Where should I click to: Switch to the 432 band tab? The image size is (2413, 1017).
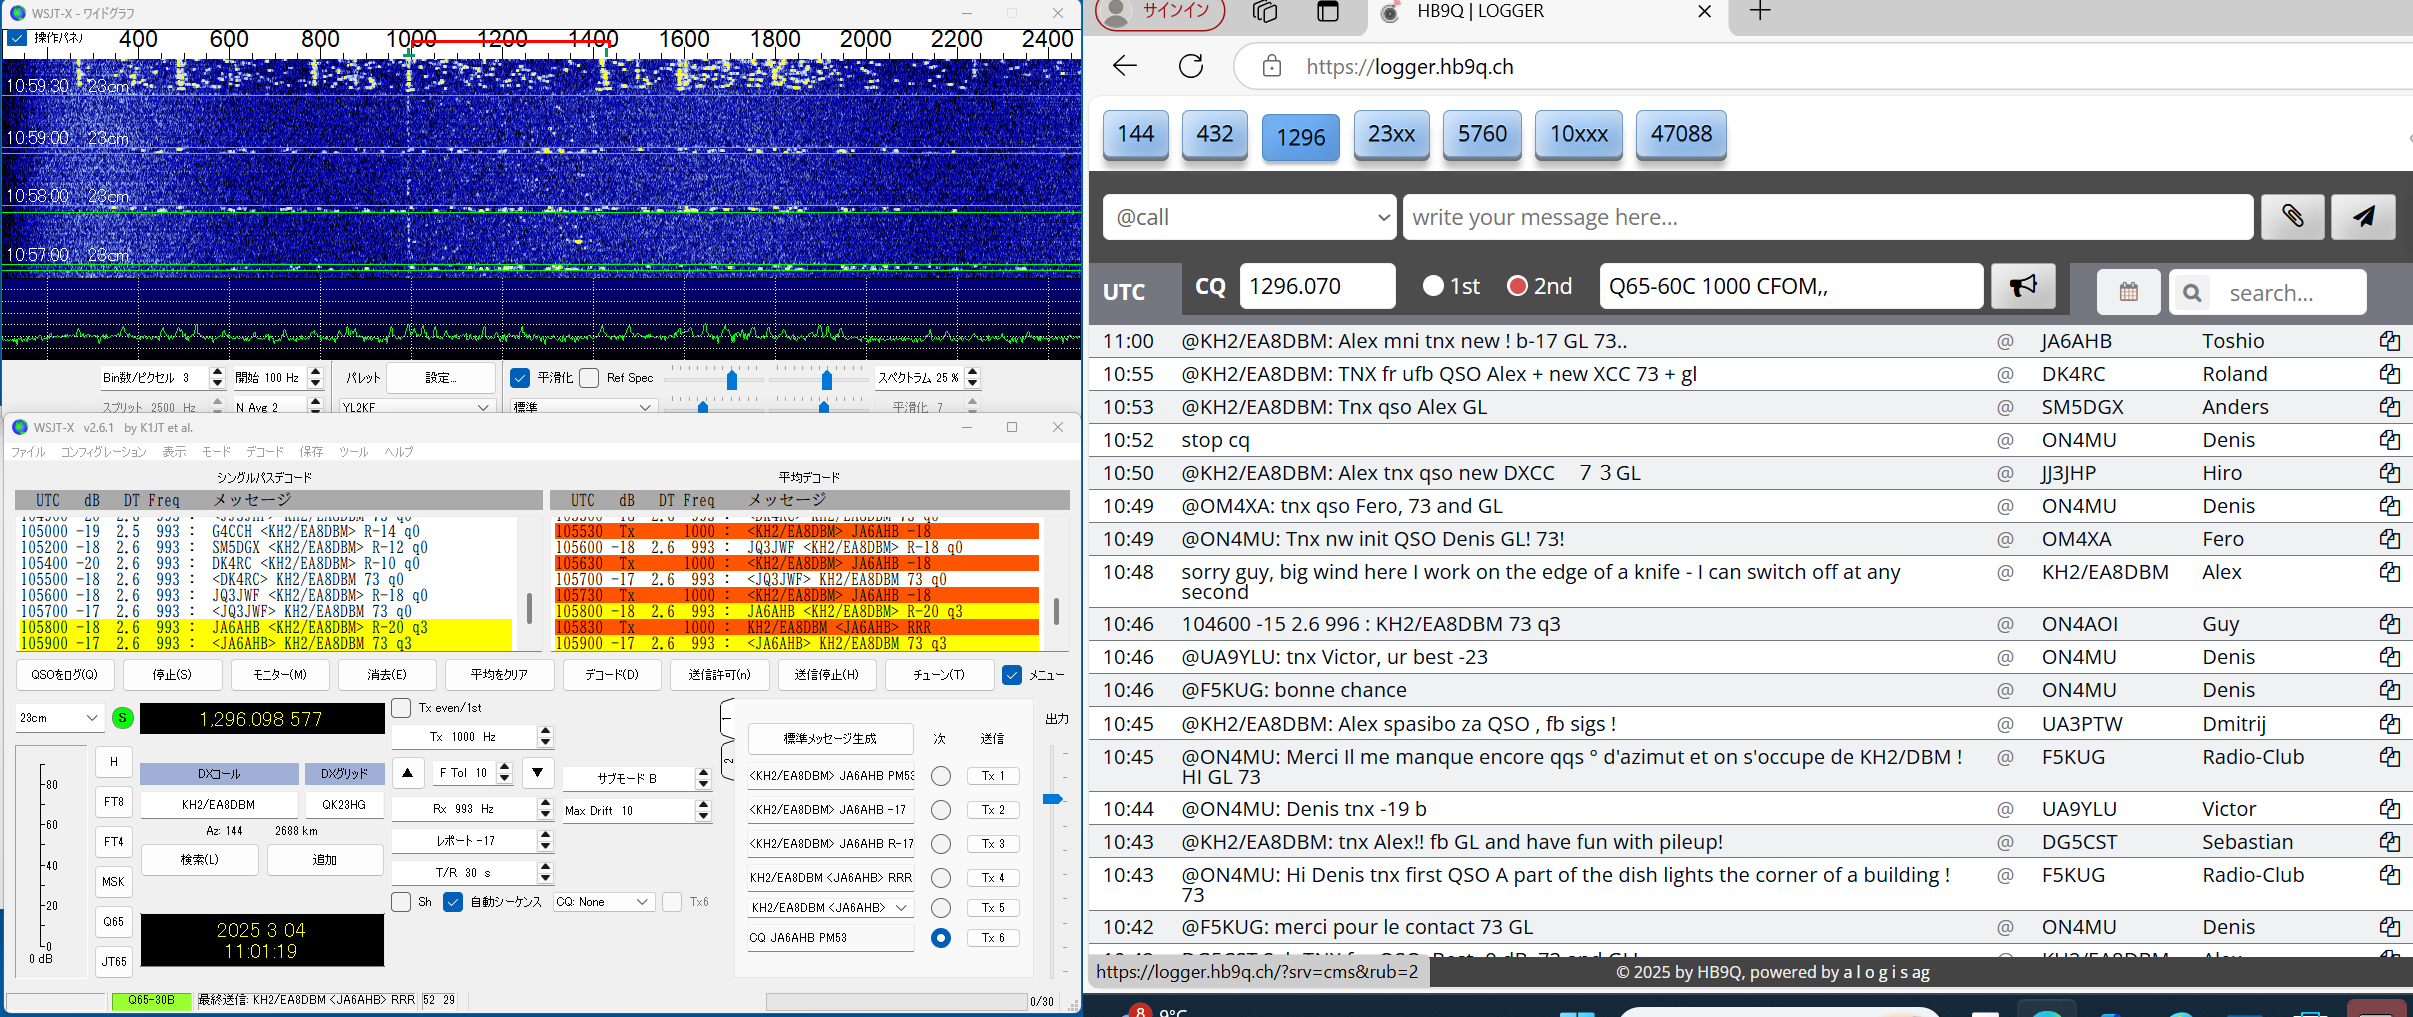click(x=1214, y=134)
